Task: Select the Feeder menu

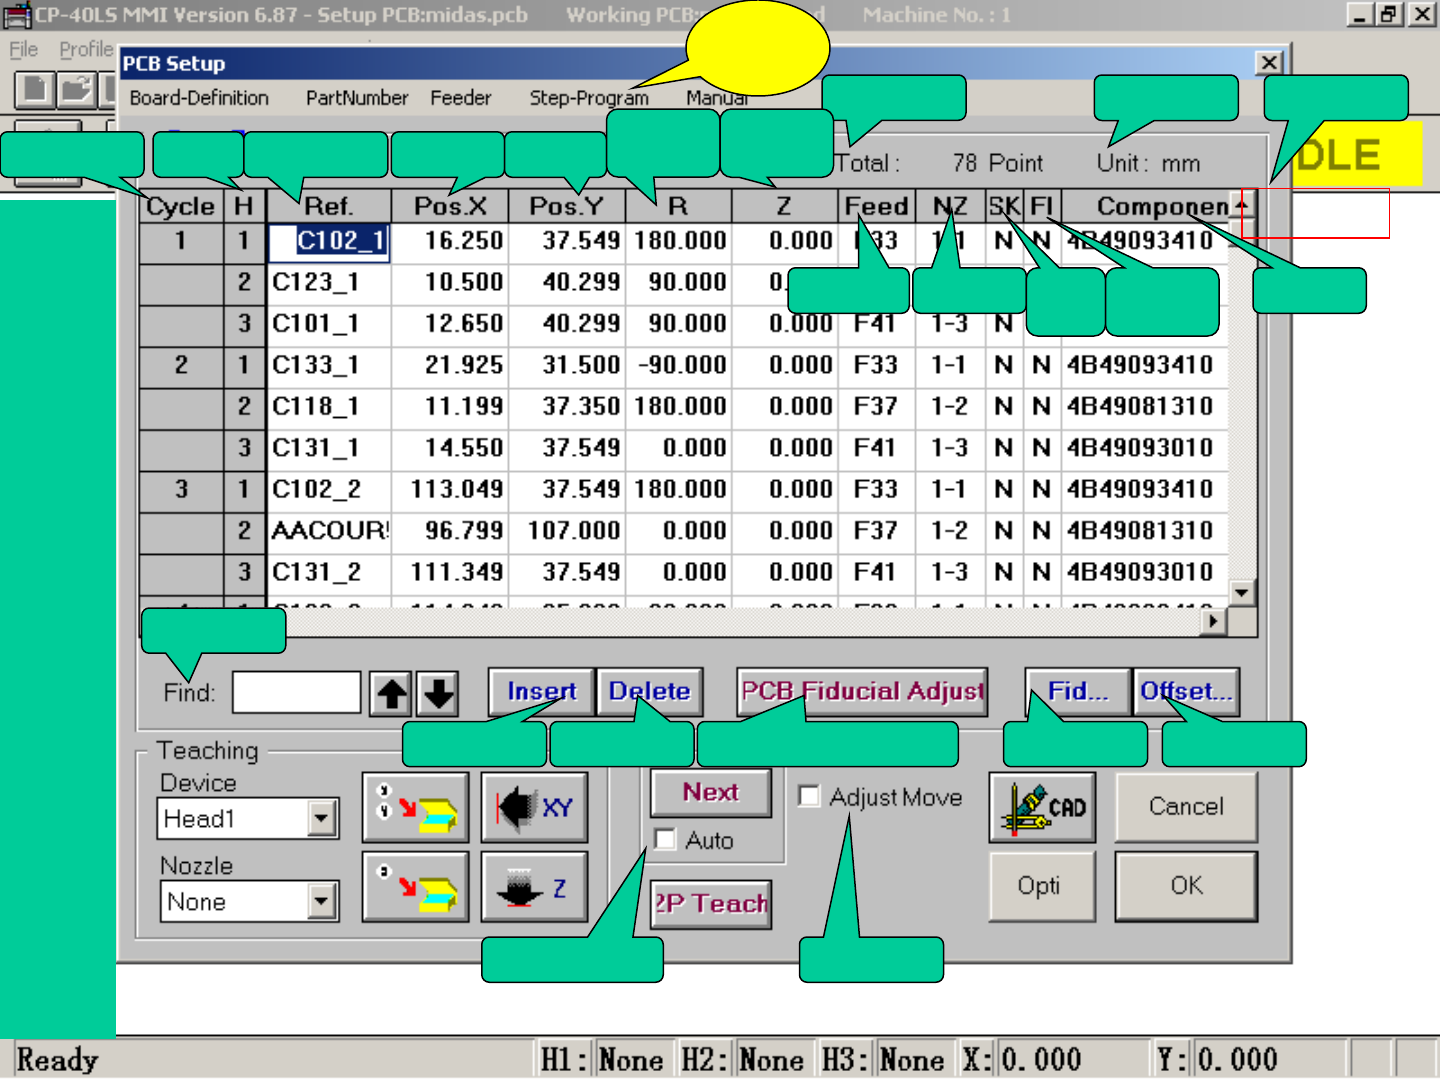Action: click(461, 98)
